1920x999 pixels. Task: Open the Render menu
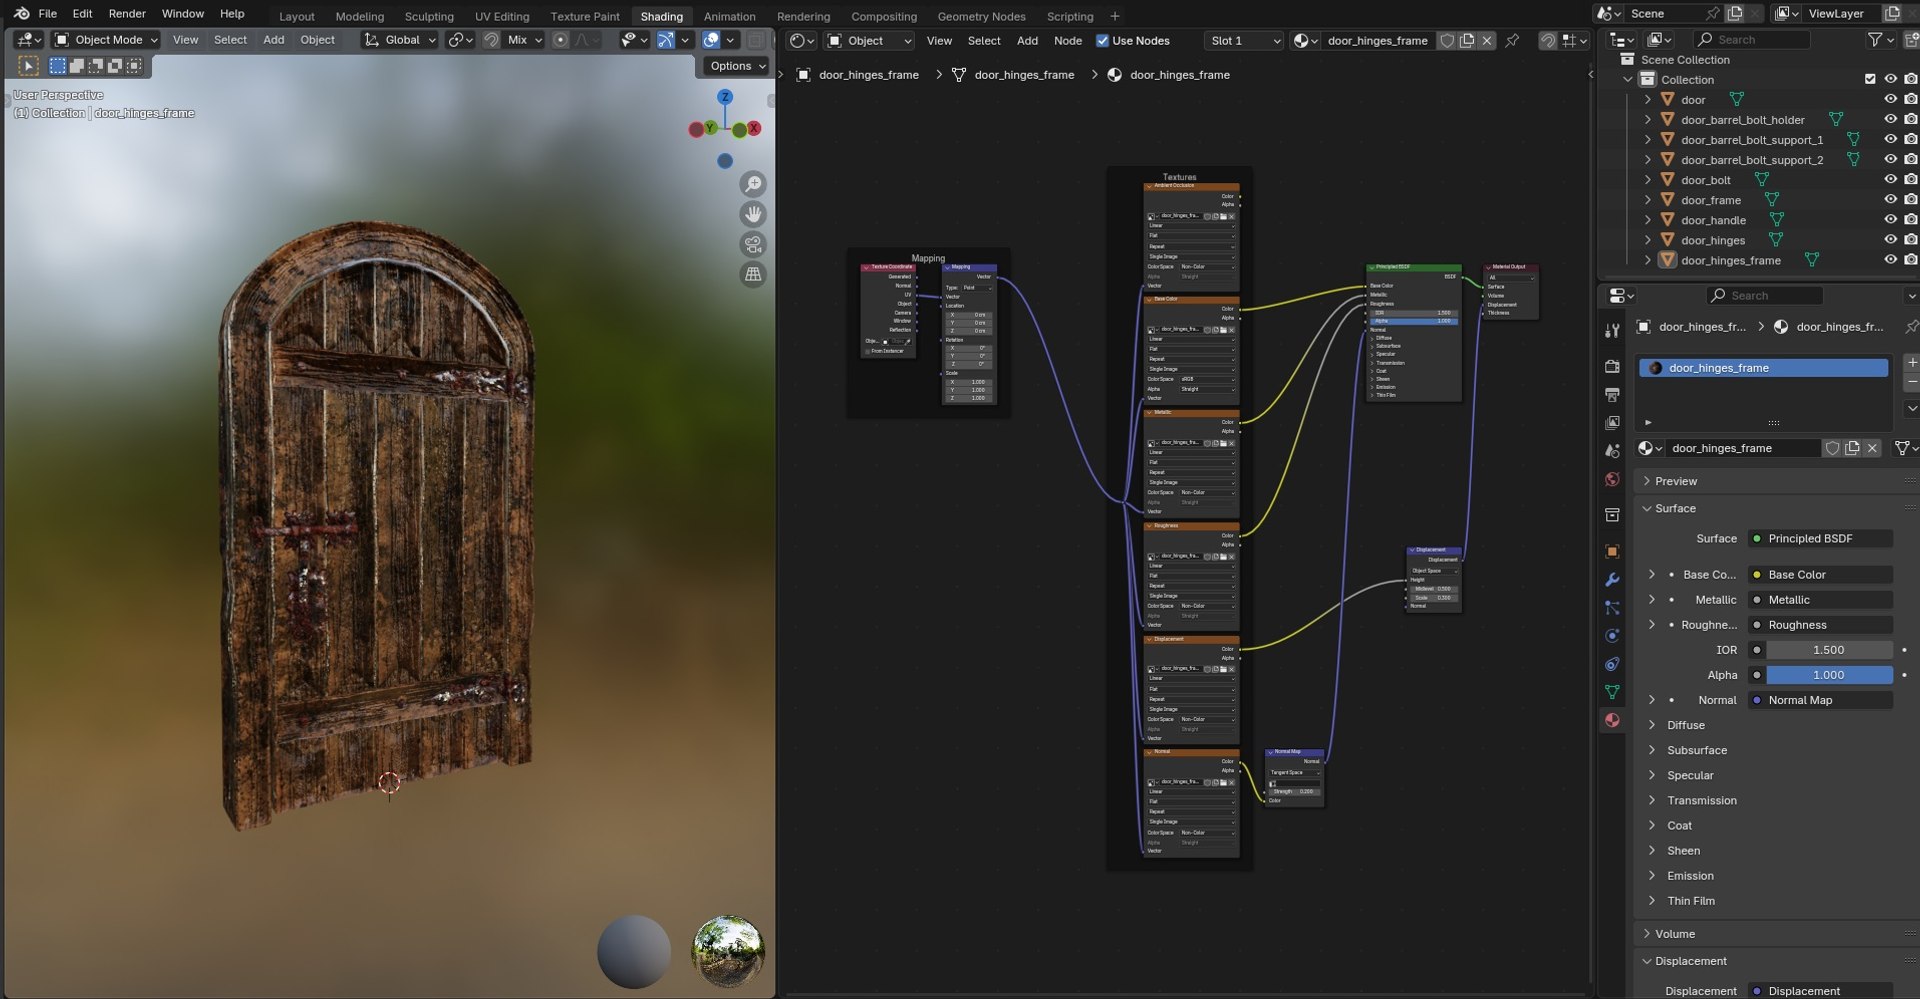[127, 14]
